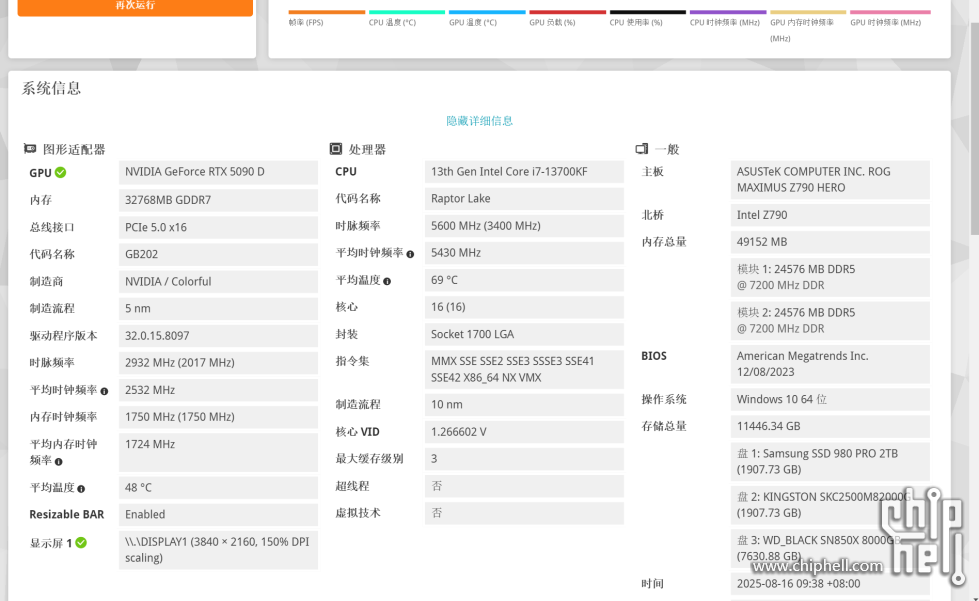Screen dimensions: 979x601
Task: Click the 模块 1 memory module entry
Action: point(830,277)
